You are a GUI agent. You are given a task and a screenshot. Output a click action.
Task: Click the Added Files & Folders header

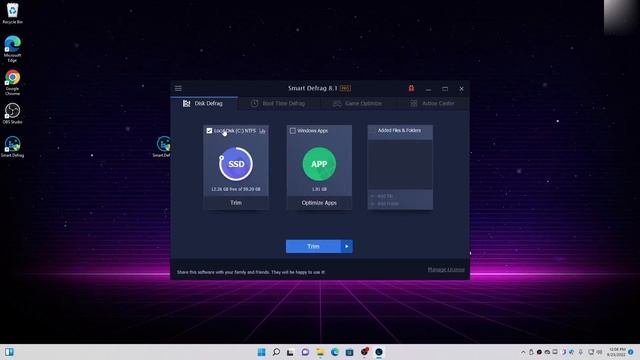pos(399,130)
